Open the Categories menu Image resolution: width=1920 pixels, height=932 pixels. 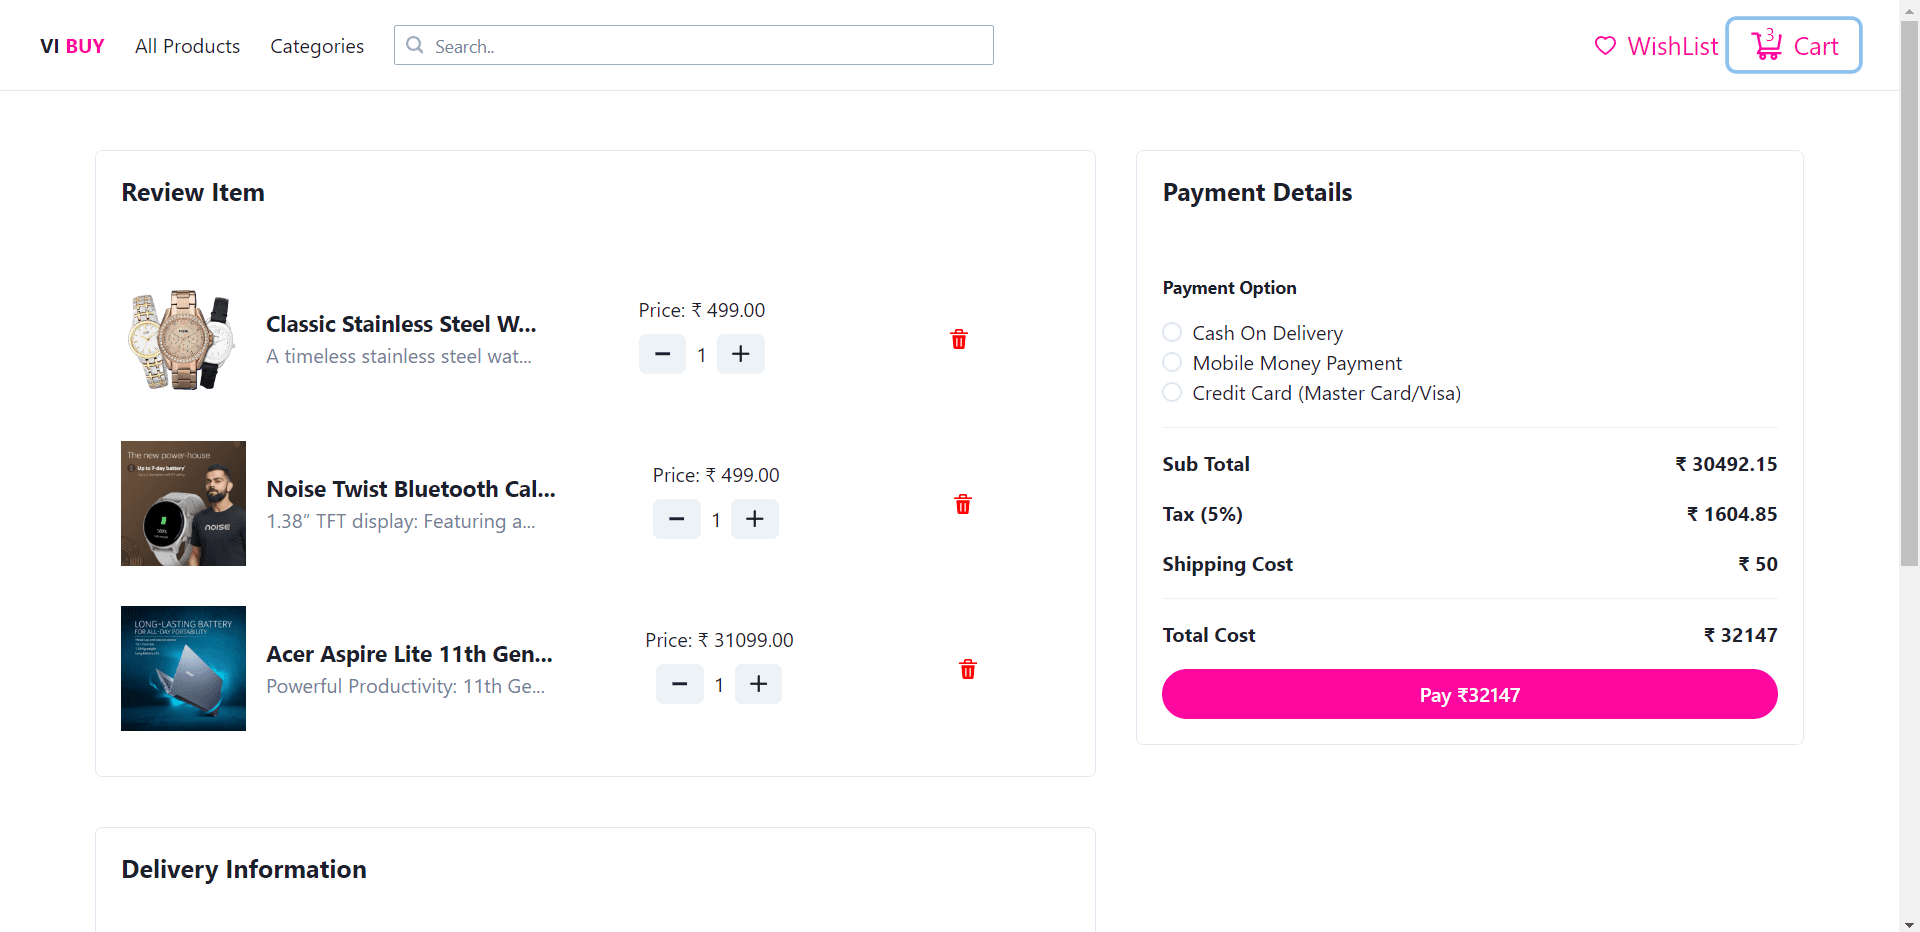317,46
